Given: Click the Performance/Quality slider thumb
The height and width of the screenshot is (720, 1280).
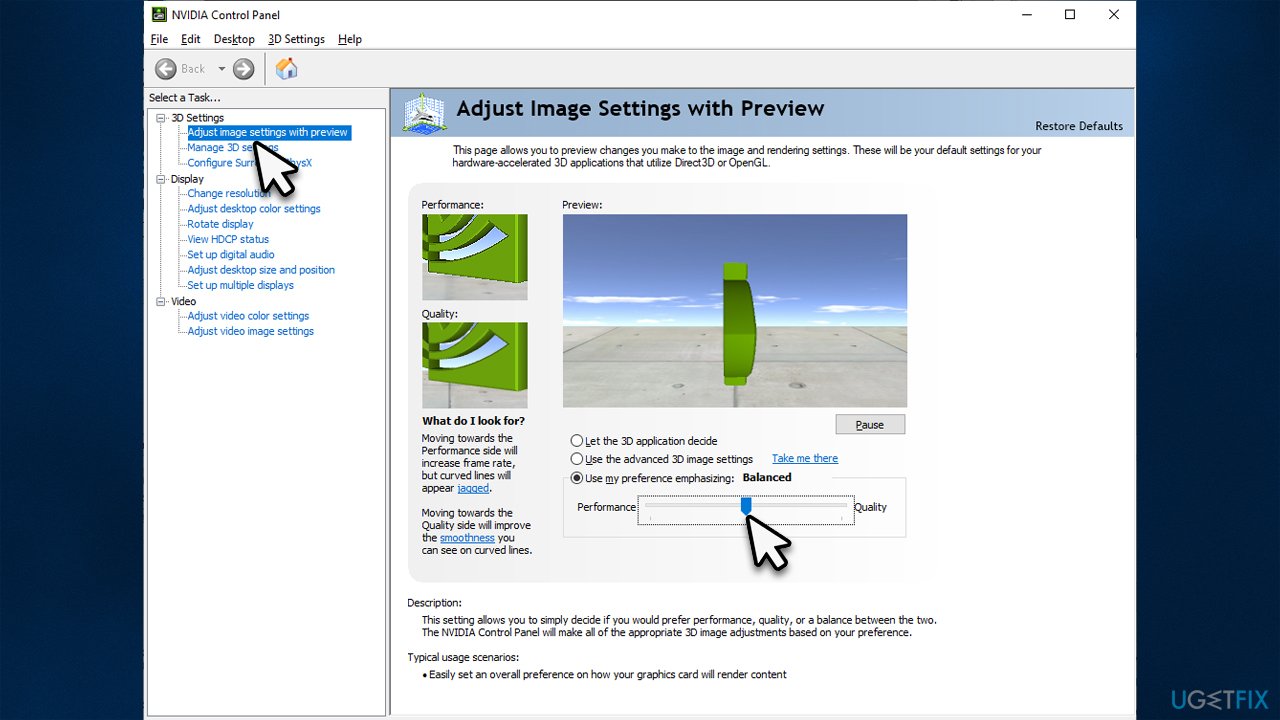Looking at the screenshot, I should (x=746, y=507).
